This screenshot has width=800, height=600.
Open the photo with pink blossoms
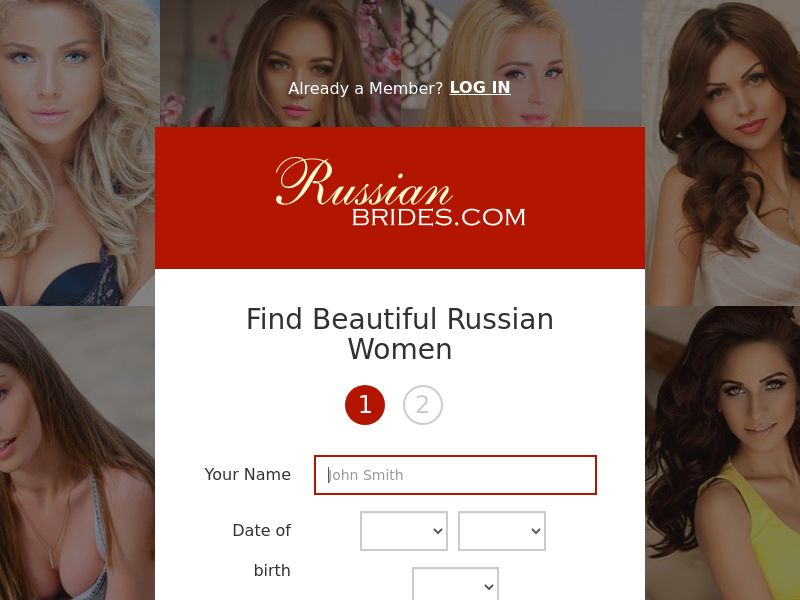point(280,63)
